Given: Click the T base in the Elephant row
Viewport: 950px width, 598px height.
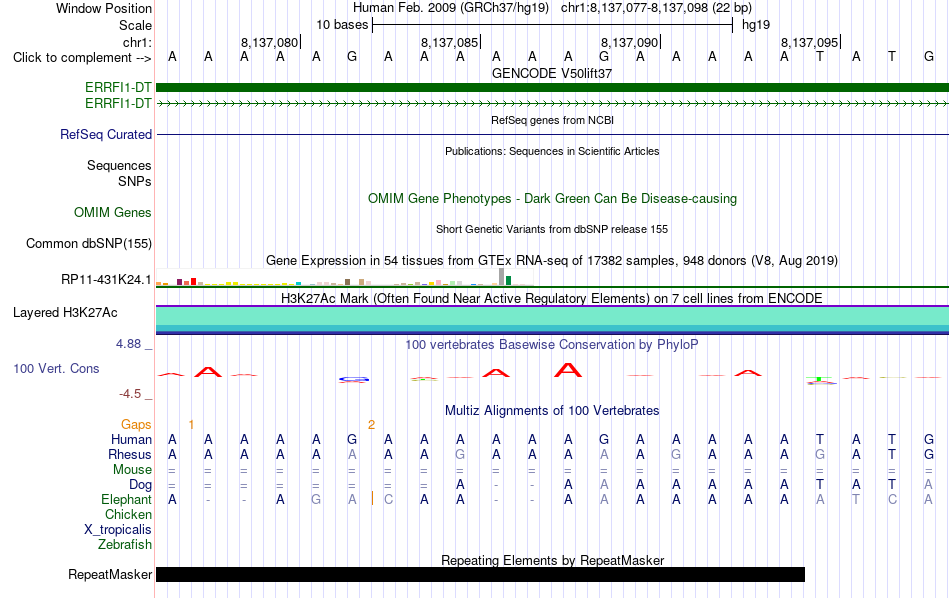Looking at the screenshot, I should (855, 500).
